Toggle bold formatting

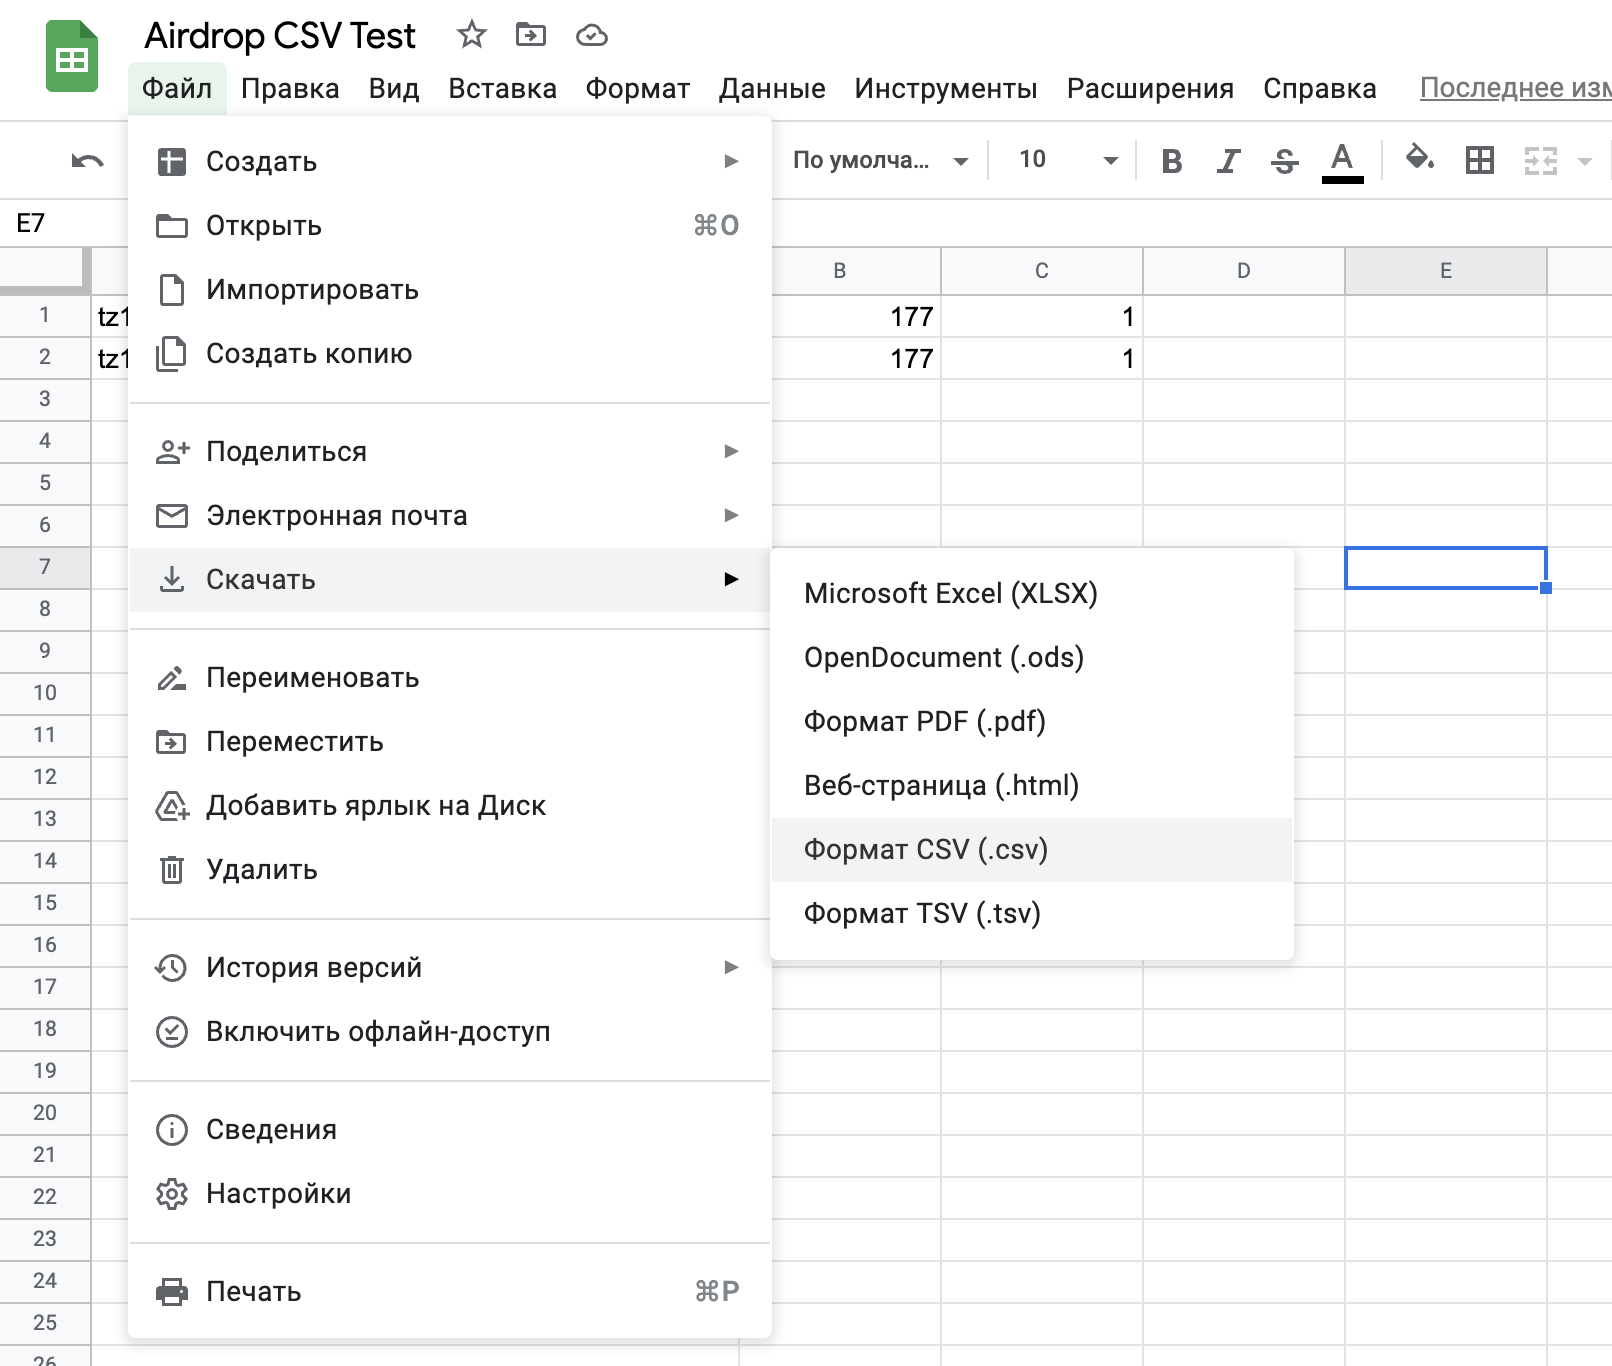click(x=1172, y=160)
